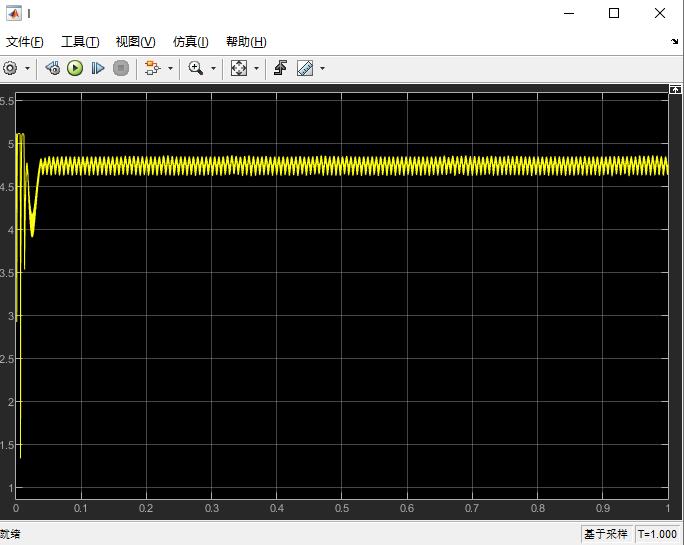The image size is (684, 545).
Task: Select the zoom magnifier tool
Action: click(195, 68)
